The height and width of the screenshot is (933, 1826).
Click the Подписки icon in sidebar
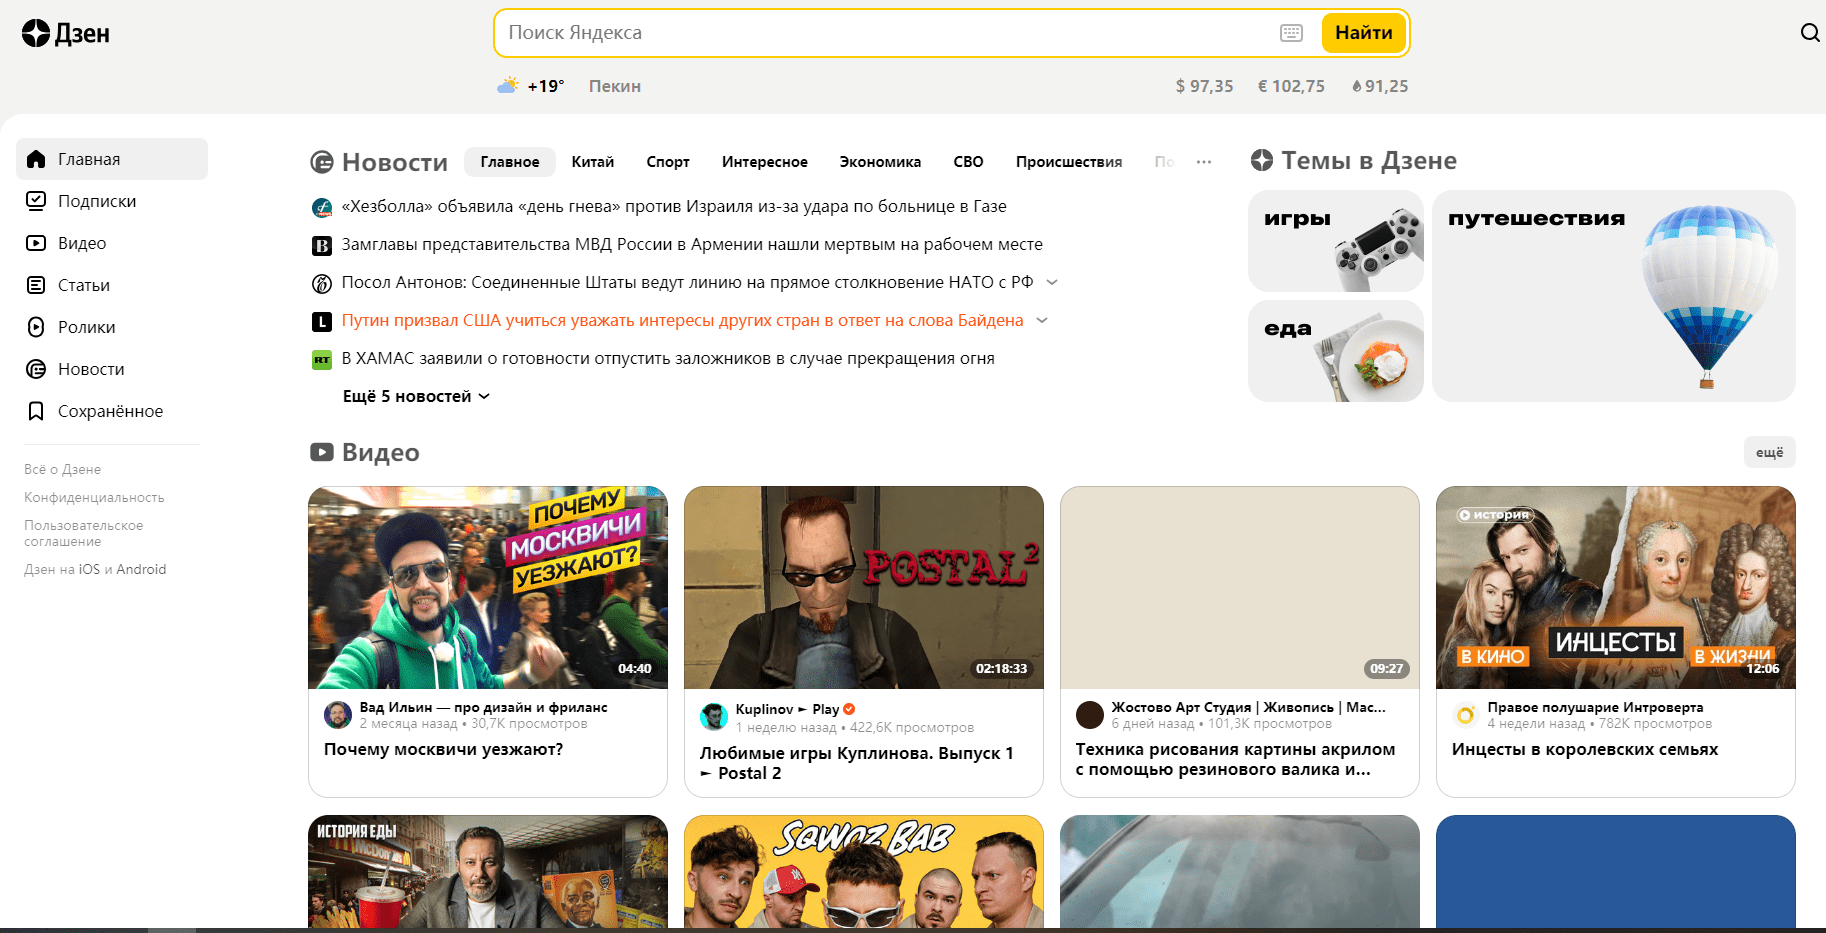tap(36, 201)
